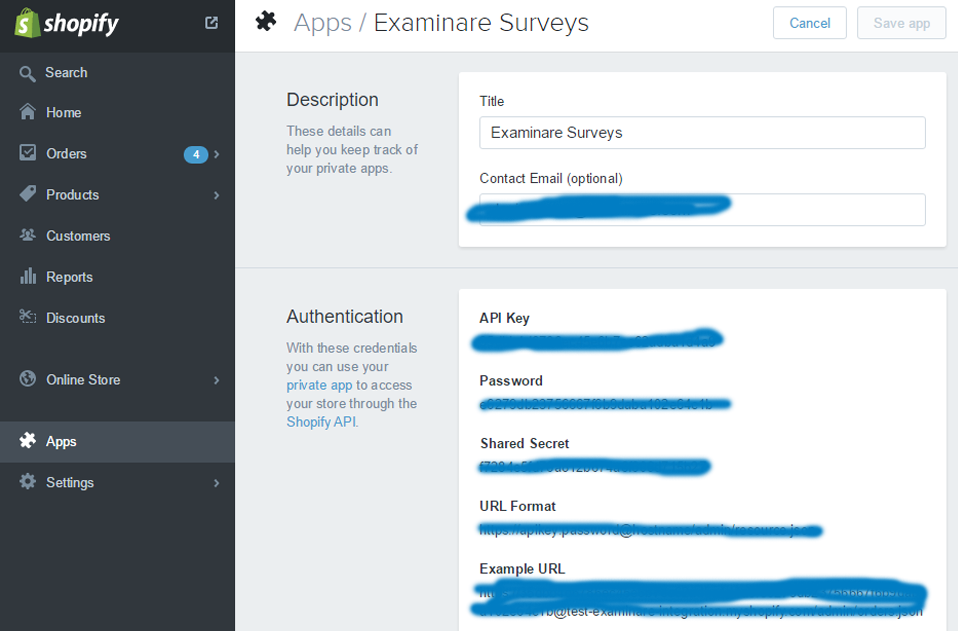Click the Contact Email (optional) label
Viewport: 958px width, 631px height.
[551, 178]
